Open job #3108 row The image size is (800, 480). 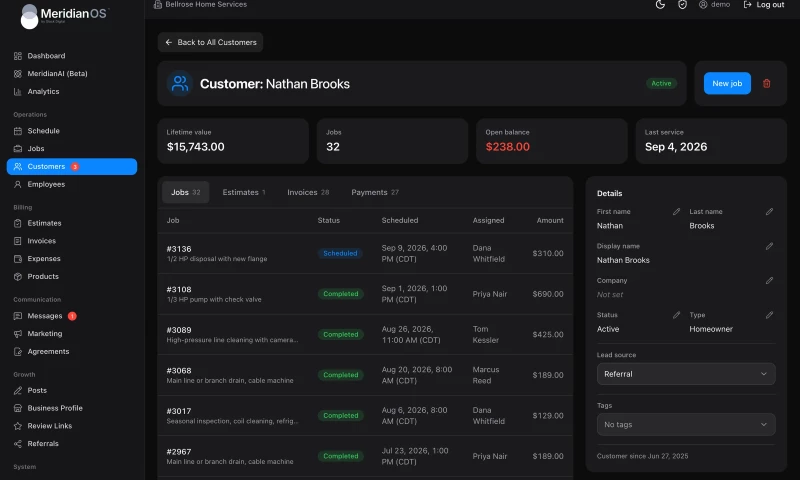tap(365, 294)
